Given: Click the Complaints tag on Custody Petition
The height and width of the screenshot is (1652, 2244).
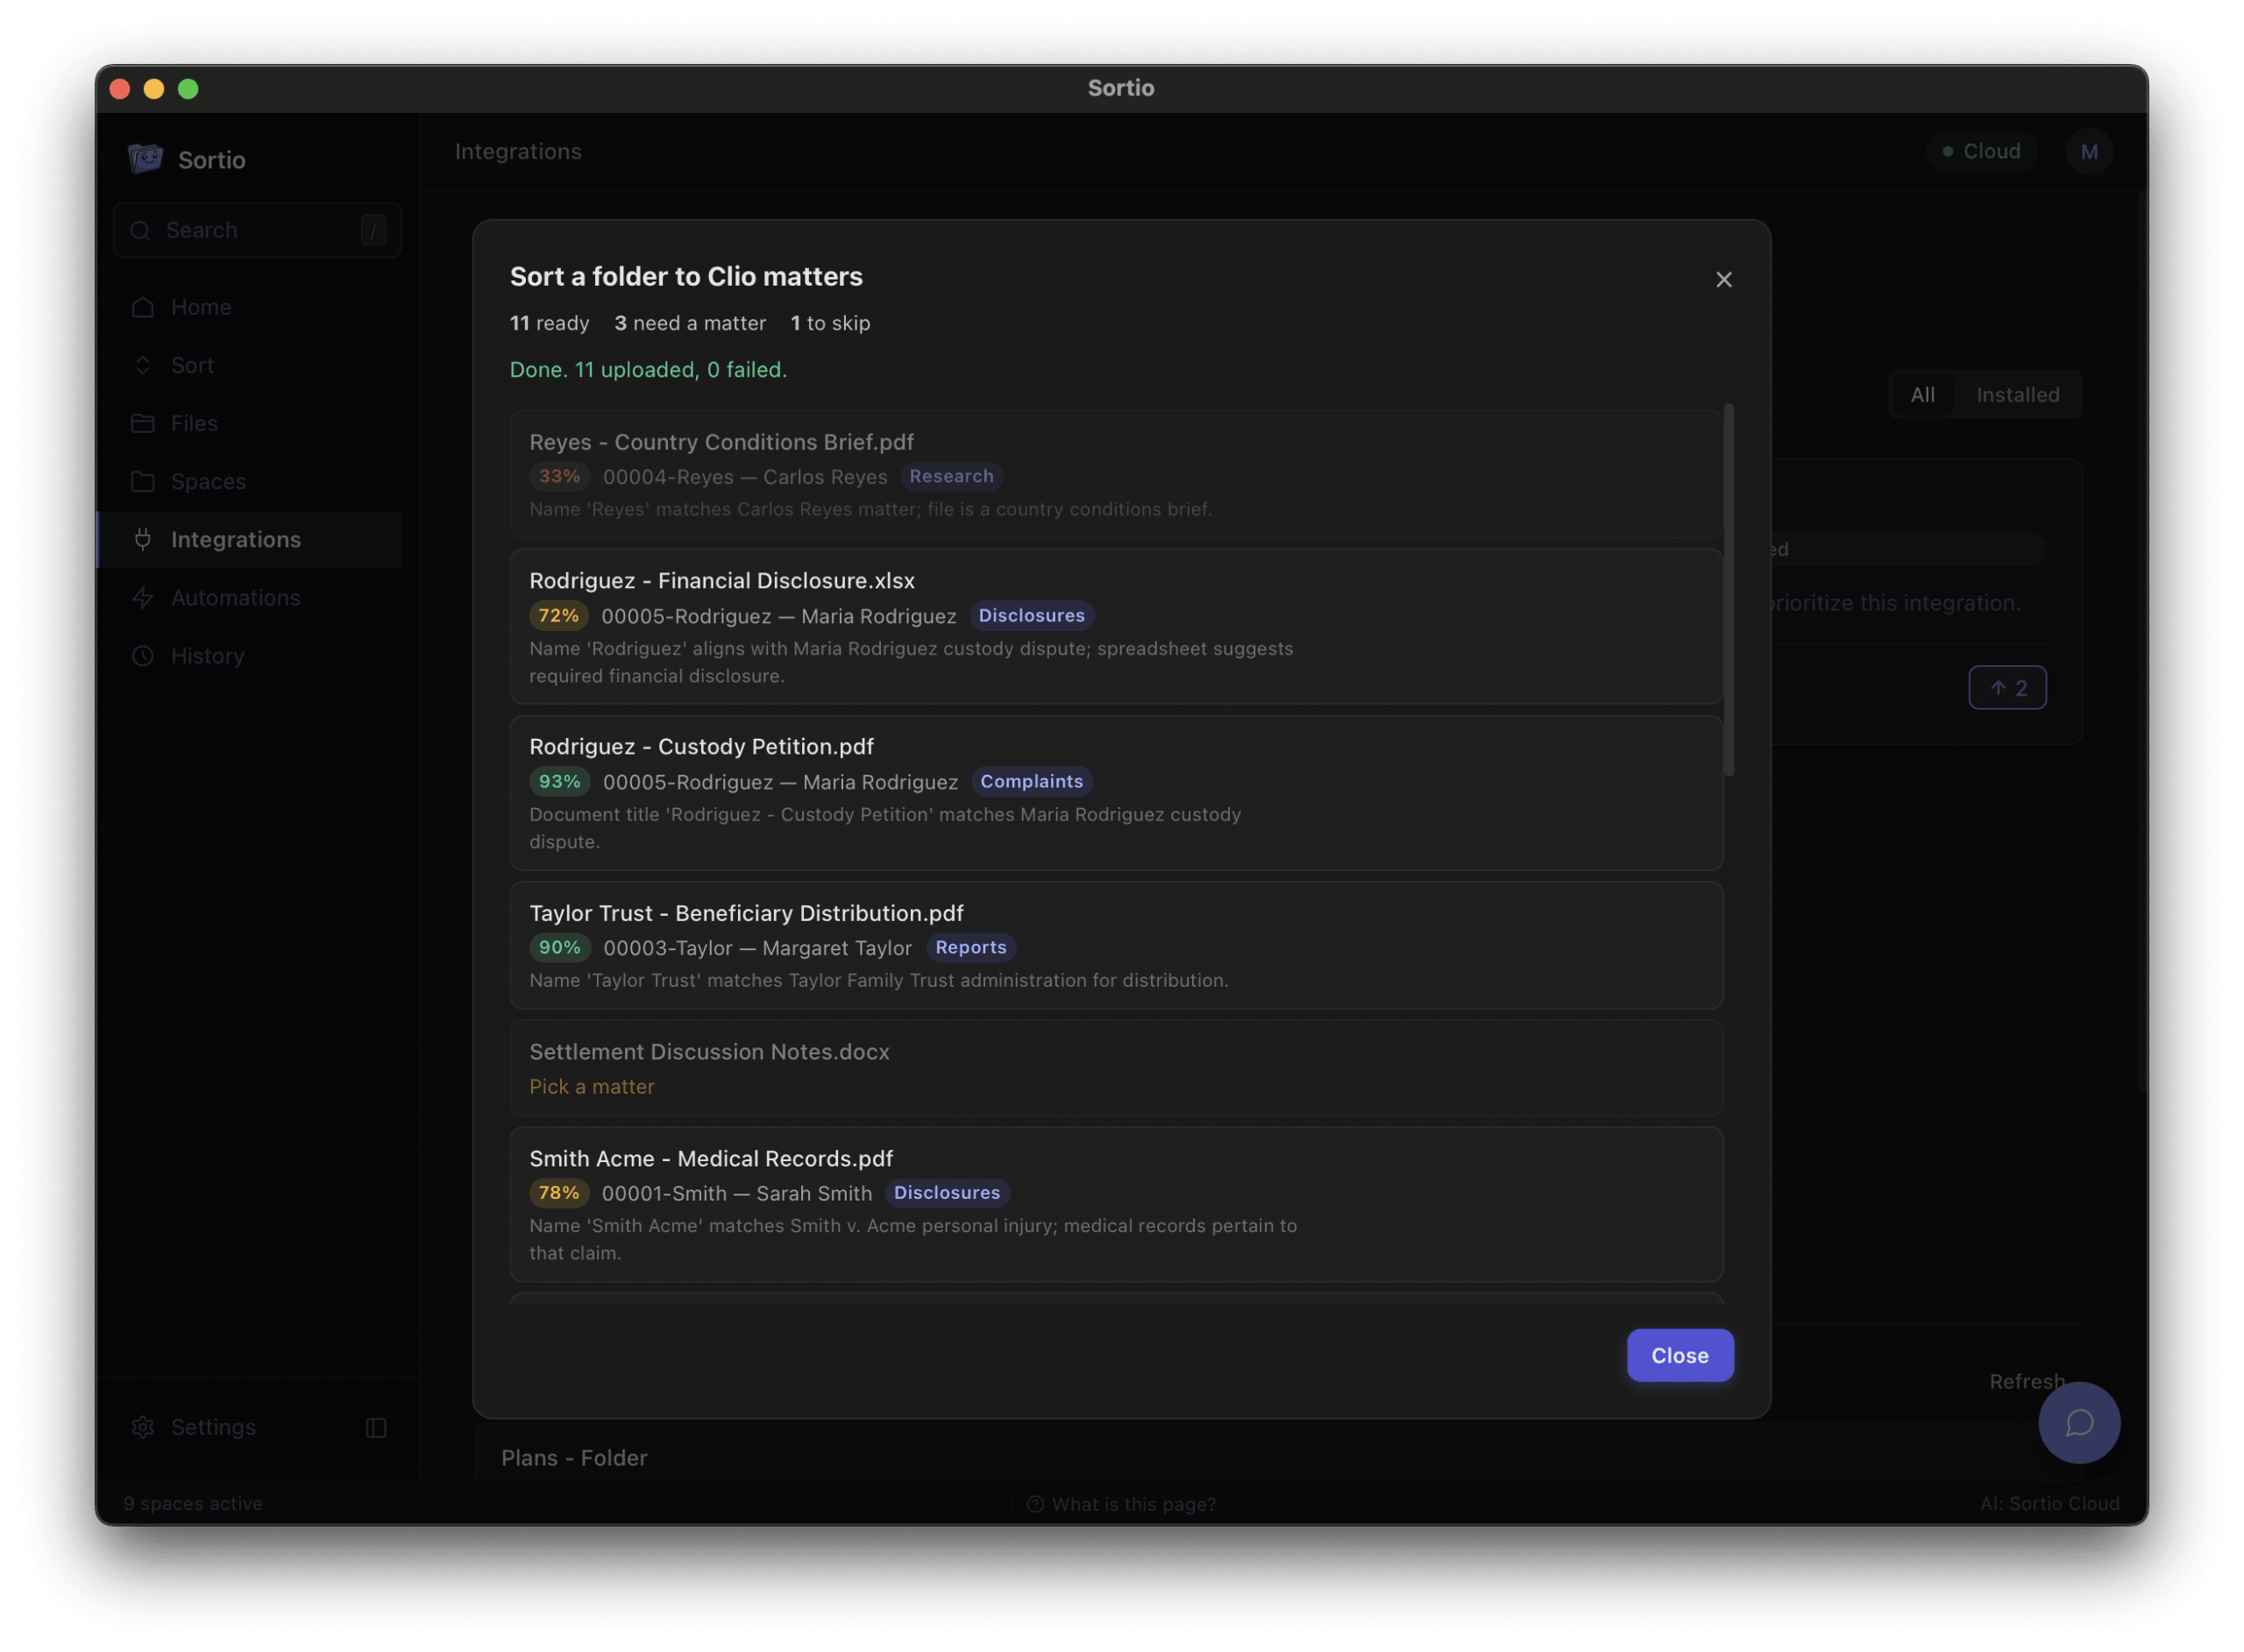Looking at the screenshot, I should coord(1031,781).
